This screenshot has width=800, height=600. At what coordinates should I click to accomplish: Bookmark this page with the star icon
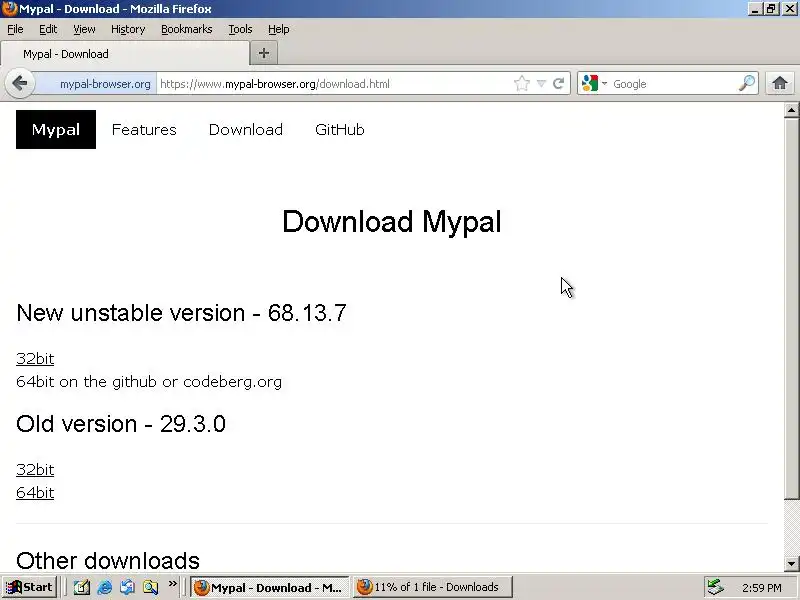(x=521, y=84)
